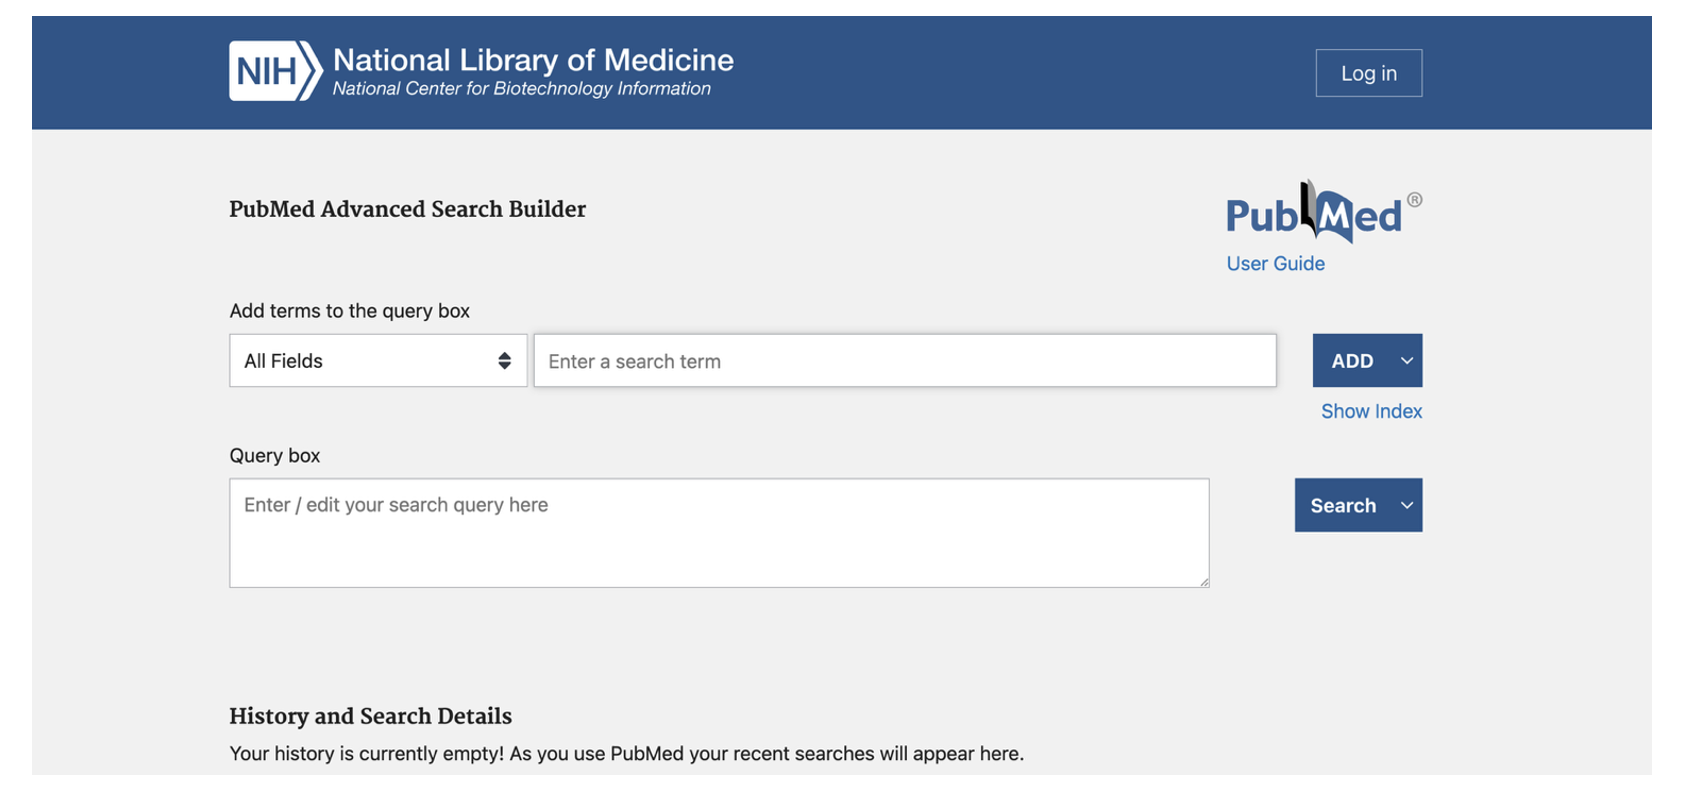
Task: Focus the Enter a search term field
Action: coord(904,361)
